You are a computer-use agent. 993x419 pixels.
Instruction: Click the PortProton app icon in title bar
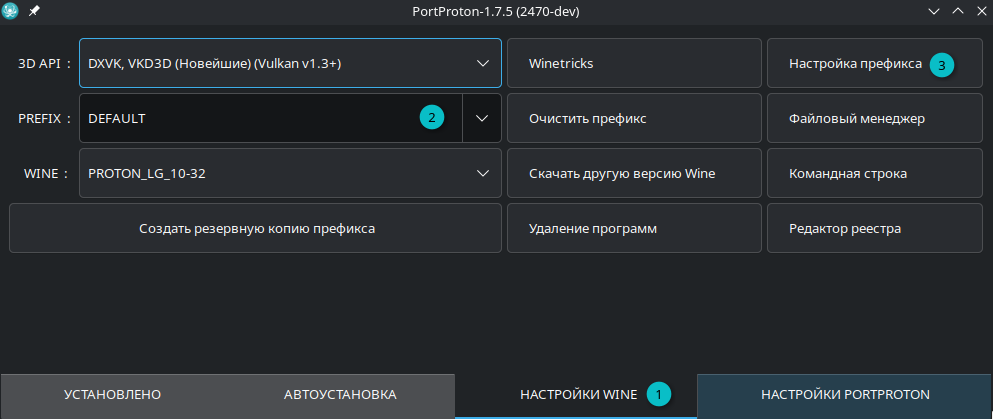(11, 11)
